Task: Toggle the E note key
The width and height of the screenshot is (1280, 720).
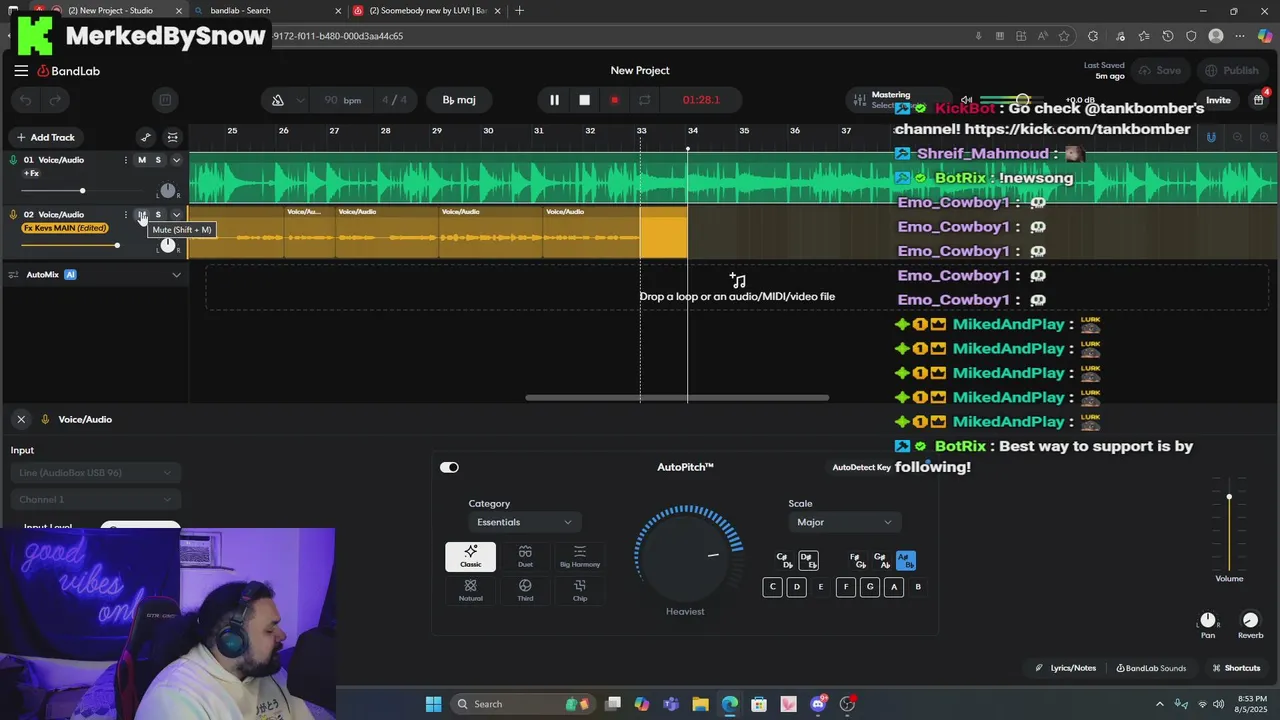Action: 821,587
